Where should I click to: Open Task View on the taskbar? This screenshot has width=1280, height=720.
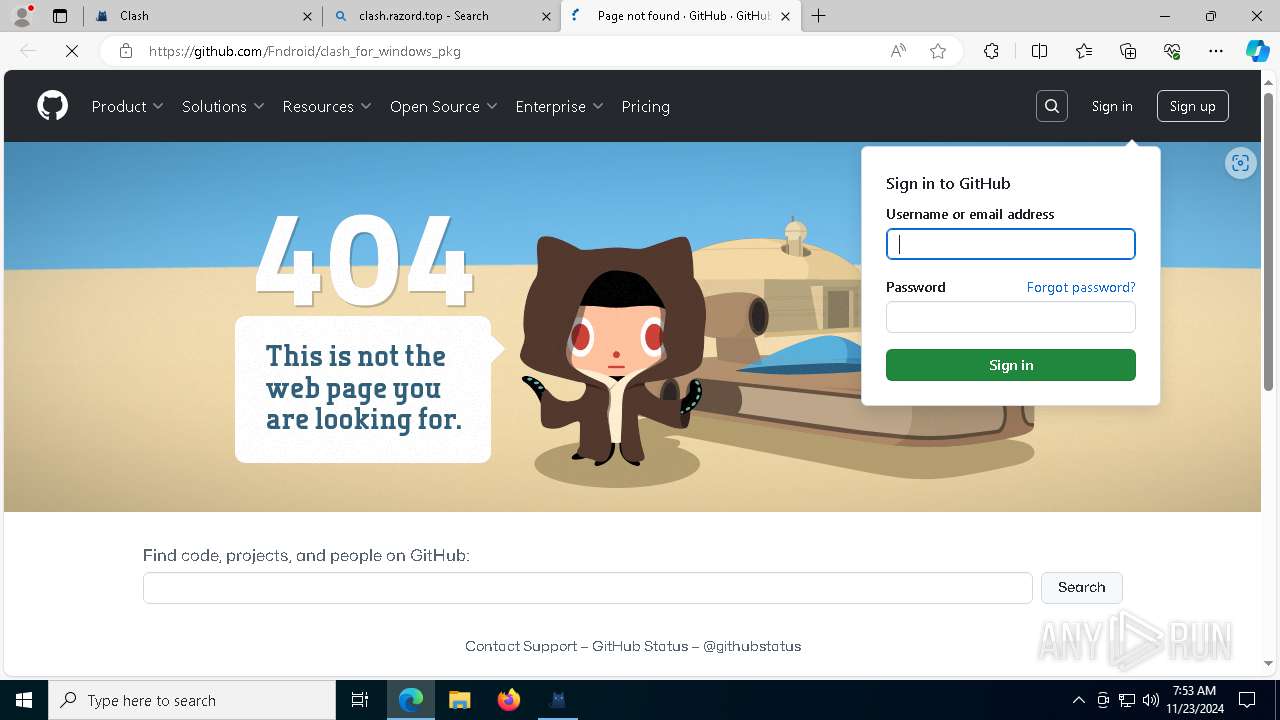point(360,700)
